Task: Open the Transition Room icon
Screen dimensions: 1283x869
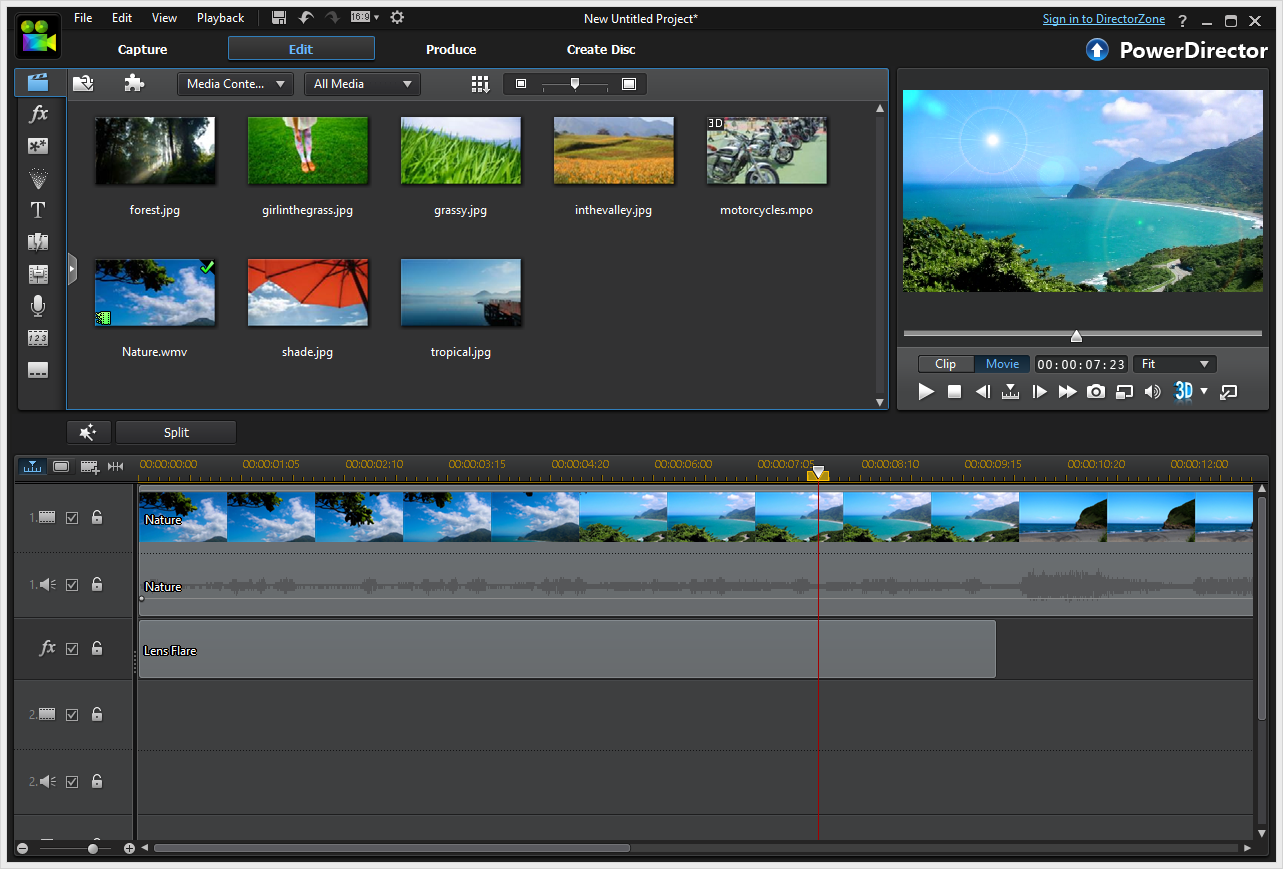Action: pyautogui.click(x=38, y=242)
